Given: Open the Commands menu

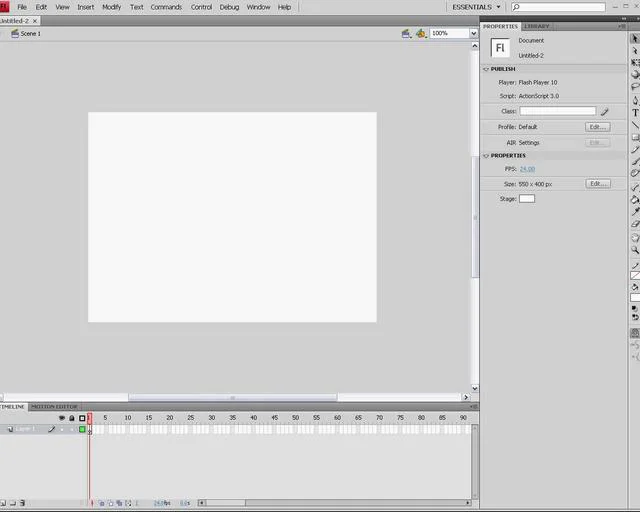Looking at the screenshot, I should [x=166, y=7].
